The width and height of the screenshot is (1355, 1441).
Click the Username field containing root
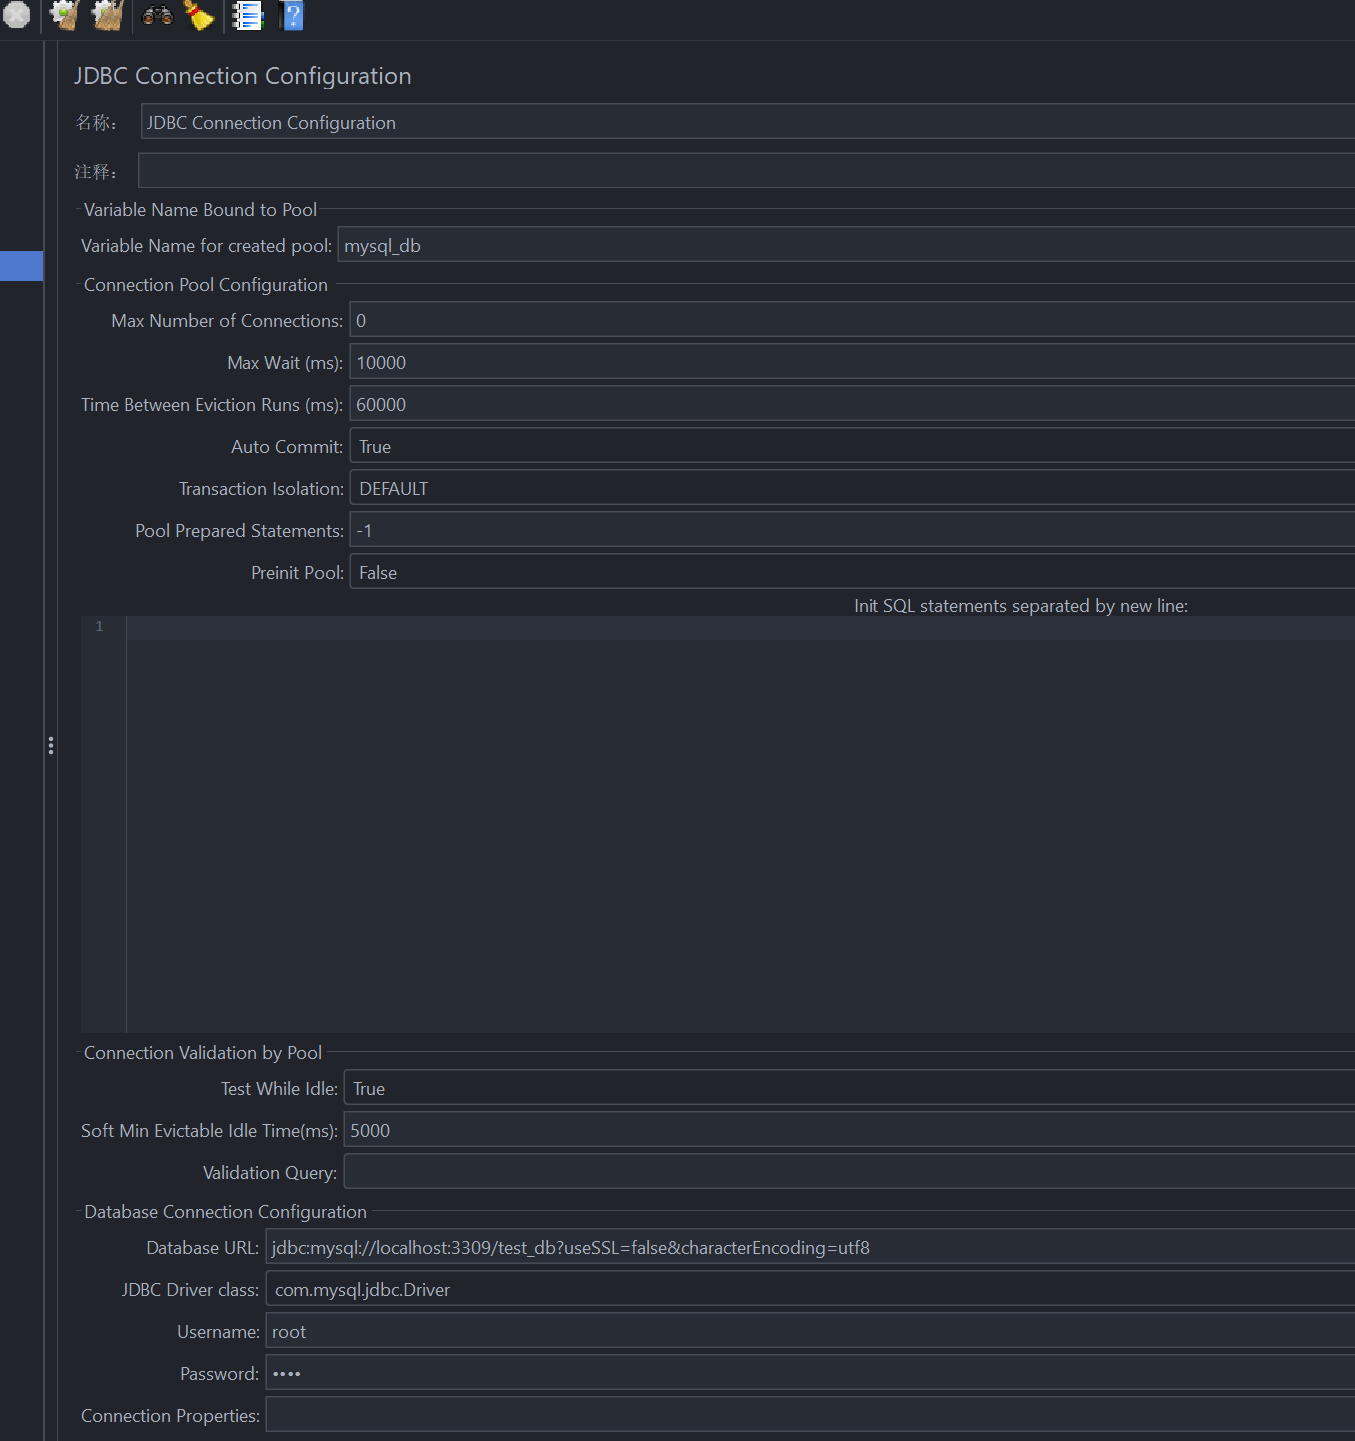pyautogui.click(x=810, y=1331)
